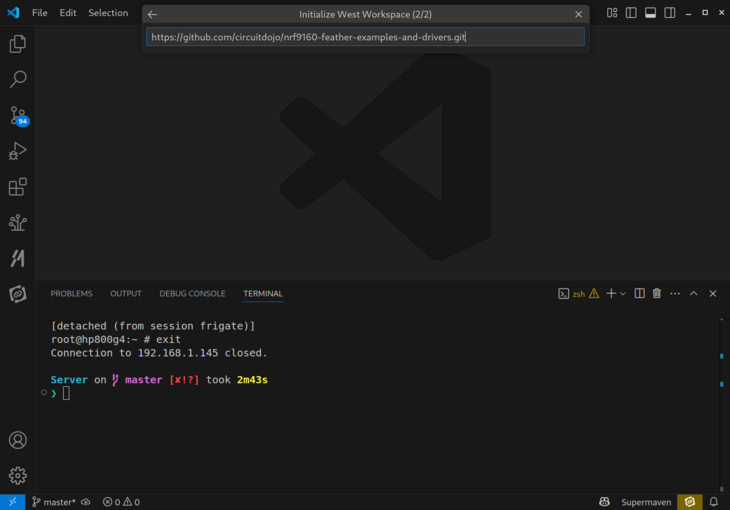Click the publish to cloud status icon
The width and height of the screenshot is (730, 510).
[x=86, y=502]
